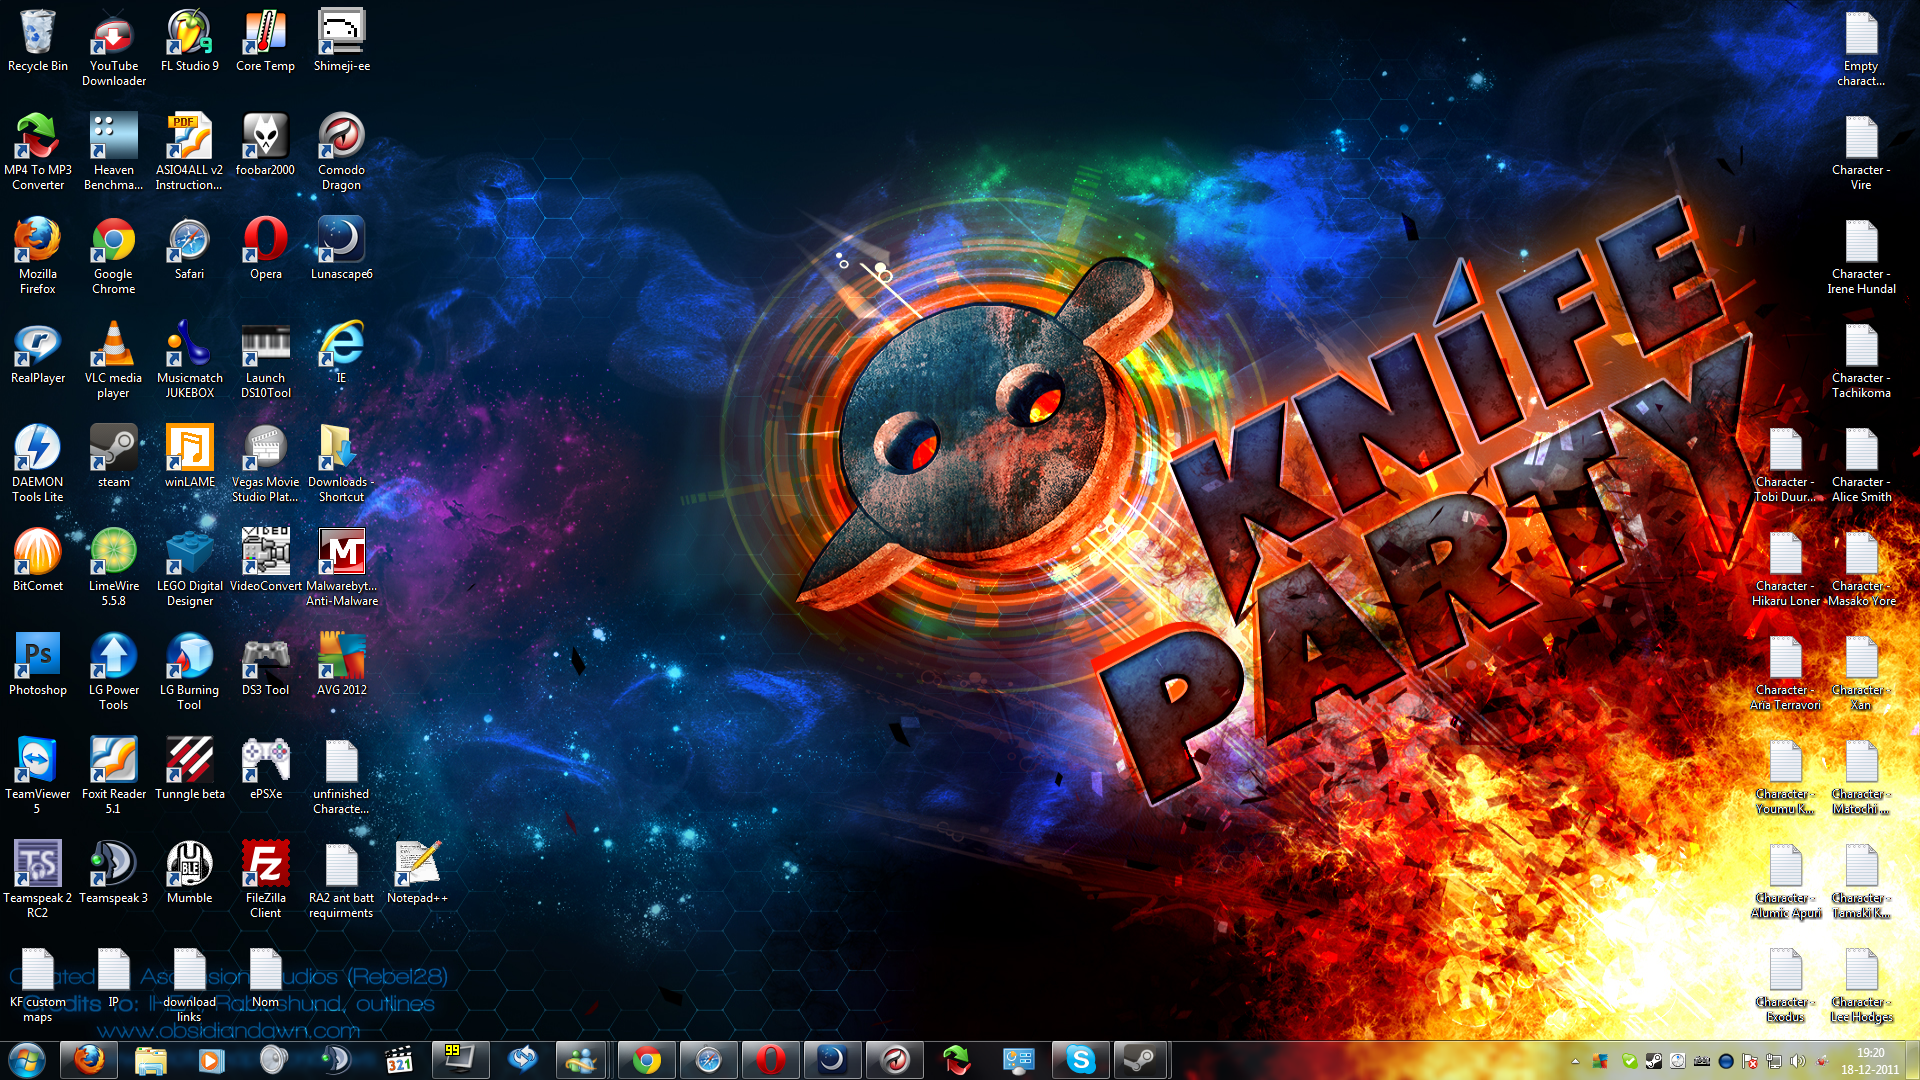Viewport: 1920px width, 1080px height.
Task: Select the VideoConvert desktop icon
Action: point(266,562)
